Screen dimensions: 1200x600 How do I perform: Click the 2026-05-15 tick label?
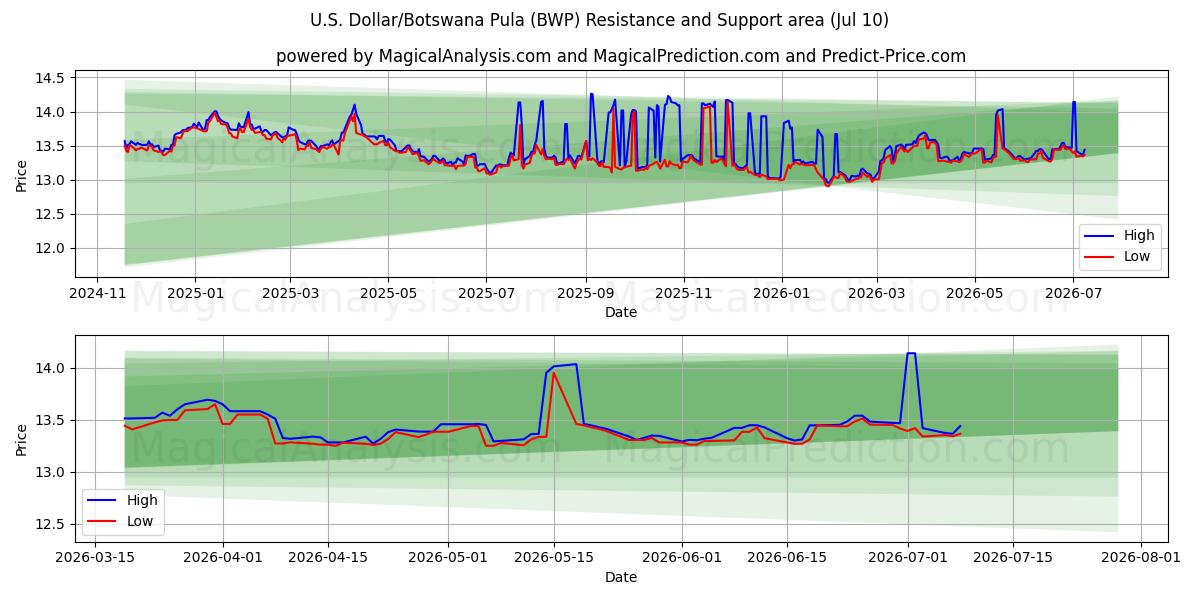point(554,558)
